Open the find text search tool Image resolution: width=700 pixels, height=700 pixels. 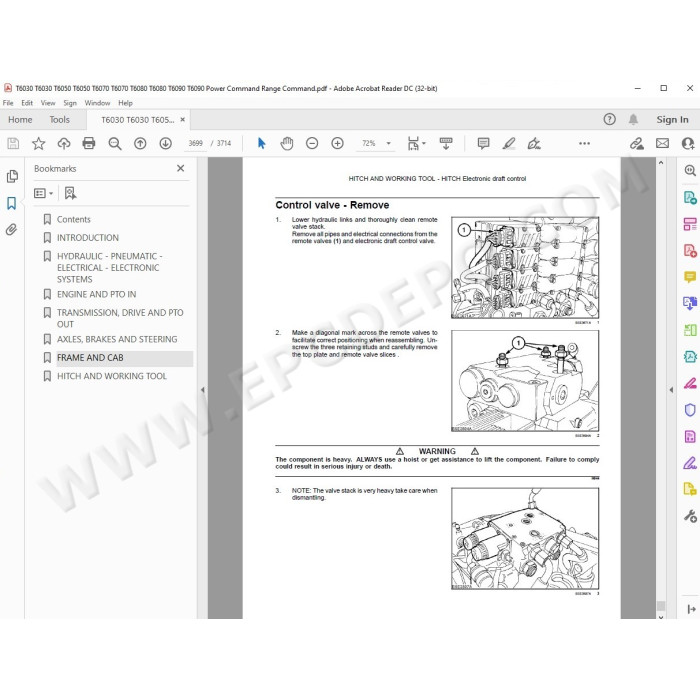point(115,143)
